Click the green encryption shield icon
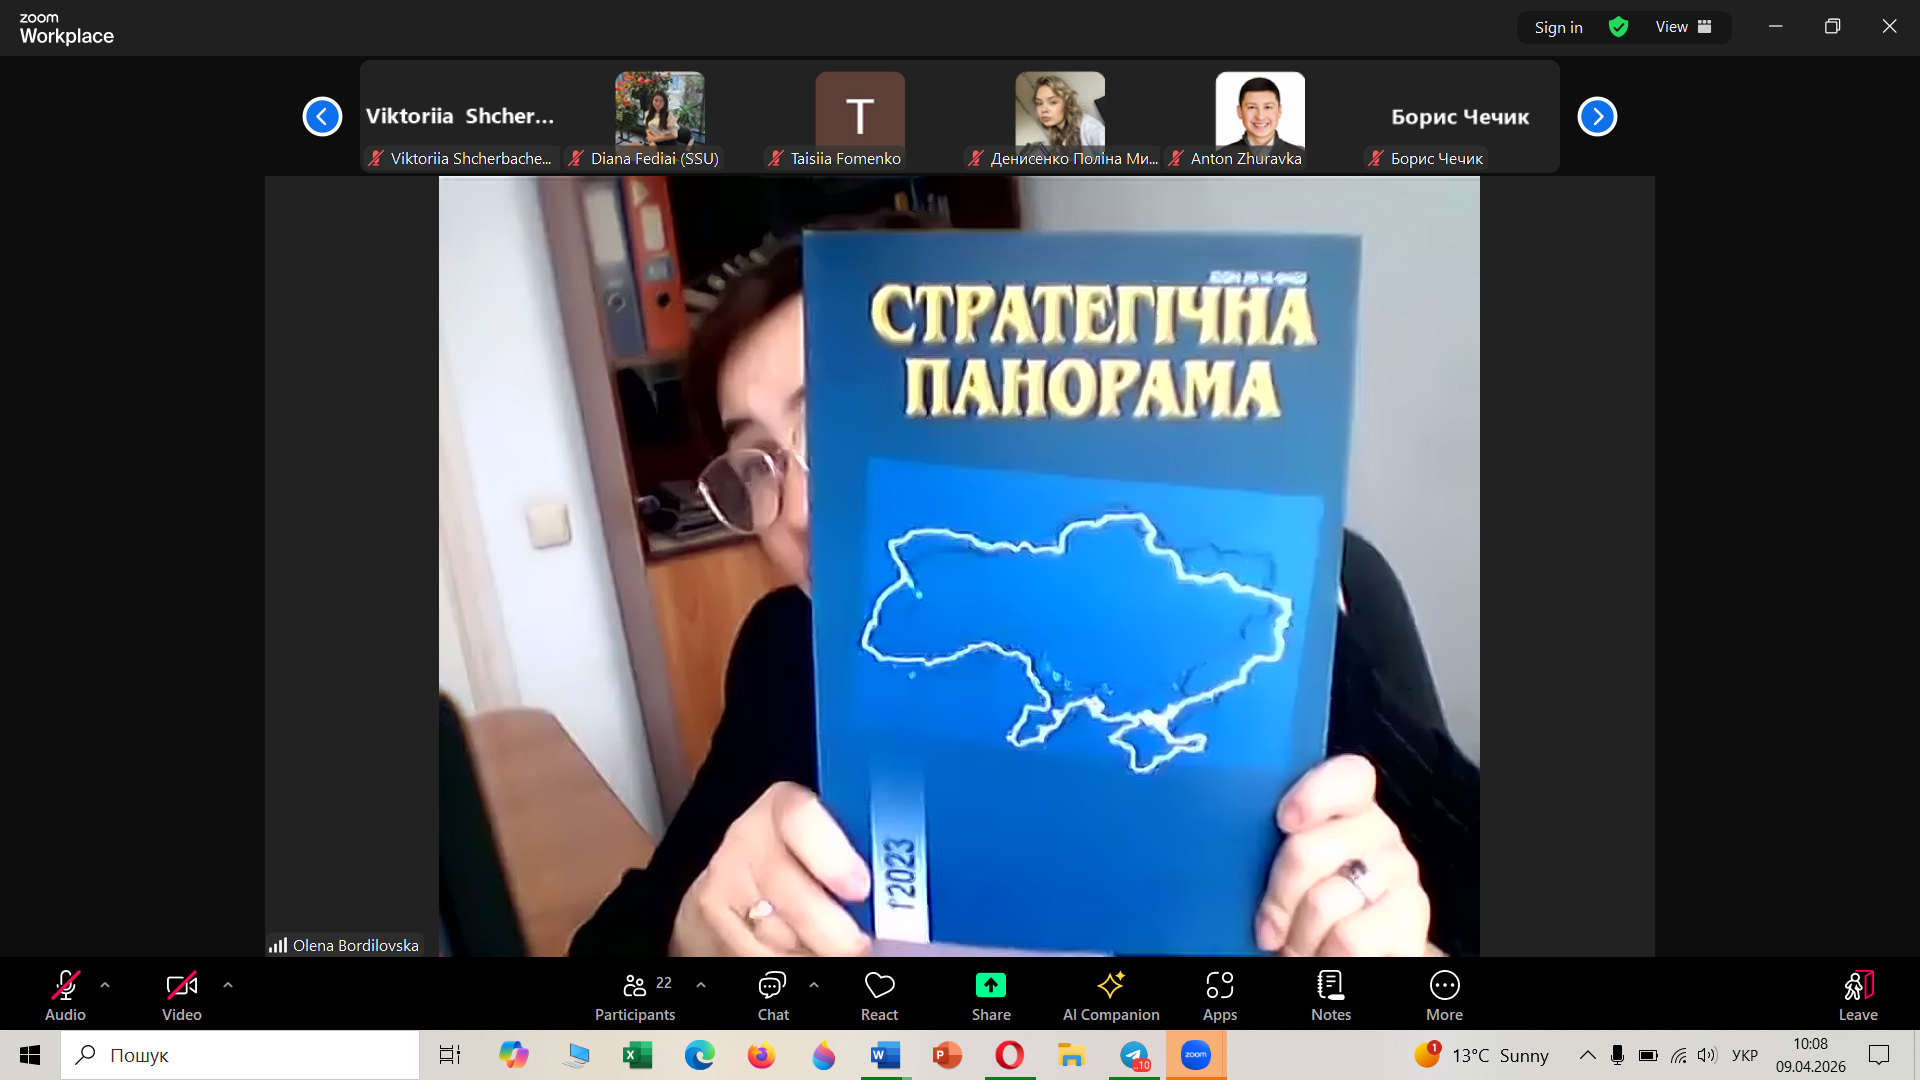Screen dimensions: 1920x1080 pos(1618,27)
